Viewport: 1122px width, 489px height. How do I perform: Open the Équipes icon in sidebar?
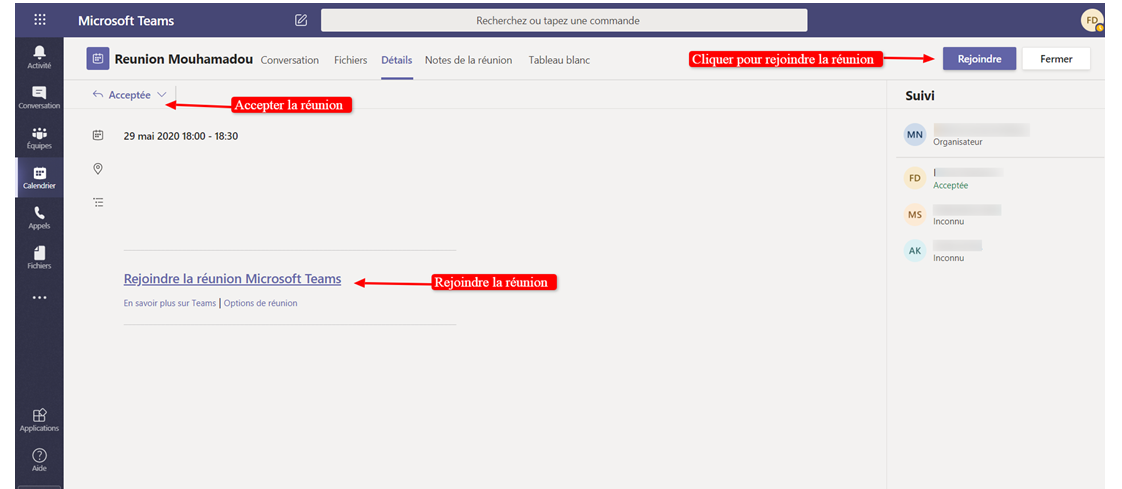(40, 137)
